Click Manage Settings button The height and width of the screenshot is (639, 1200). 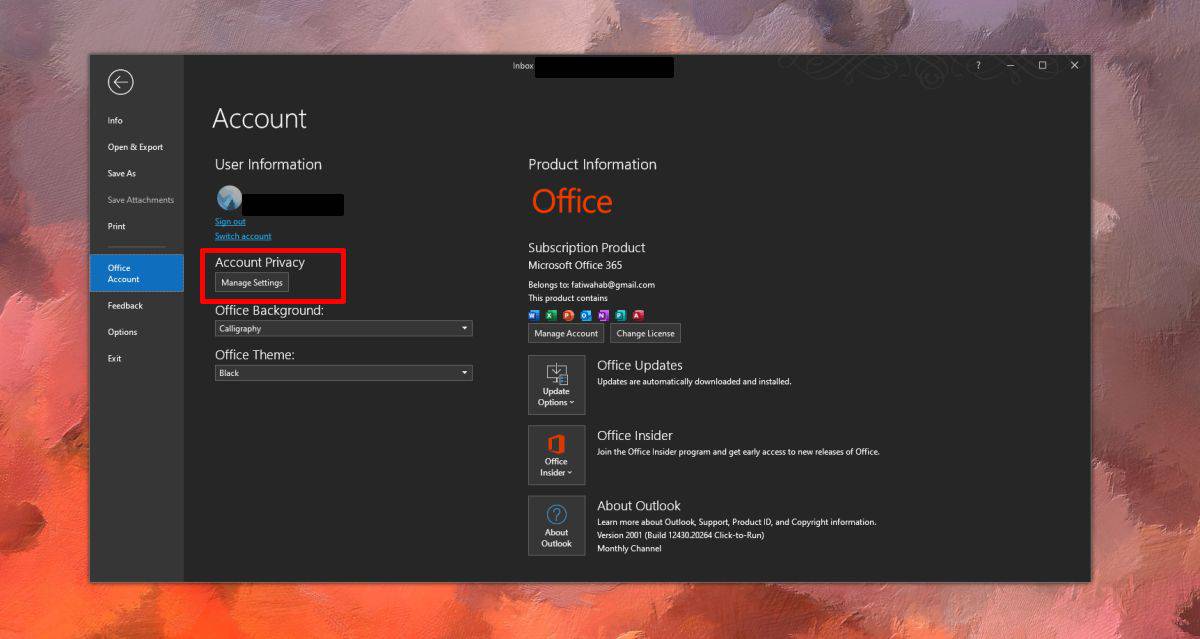252,283
